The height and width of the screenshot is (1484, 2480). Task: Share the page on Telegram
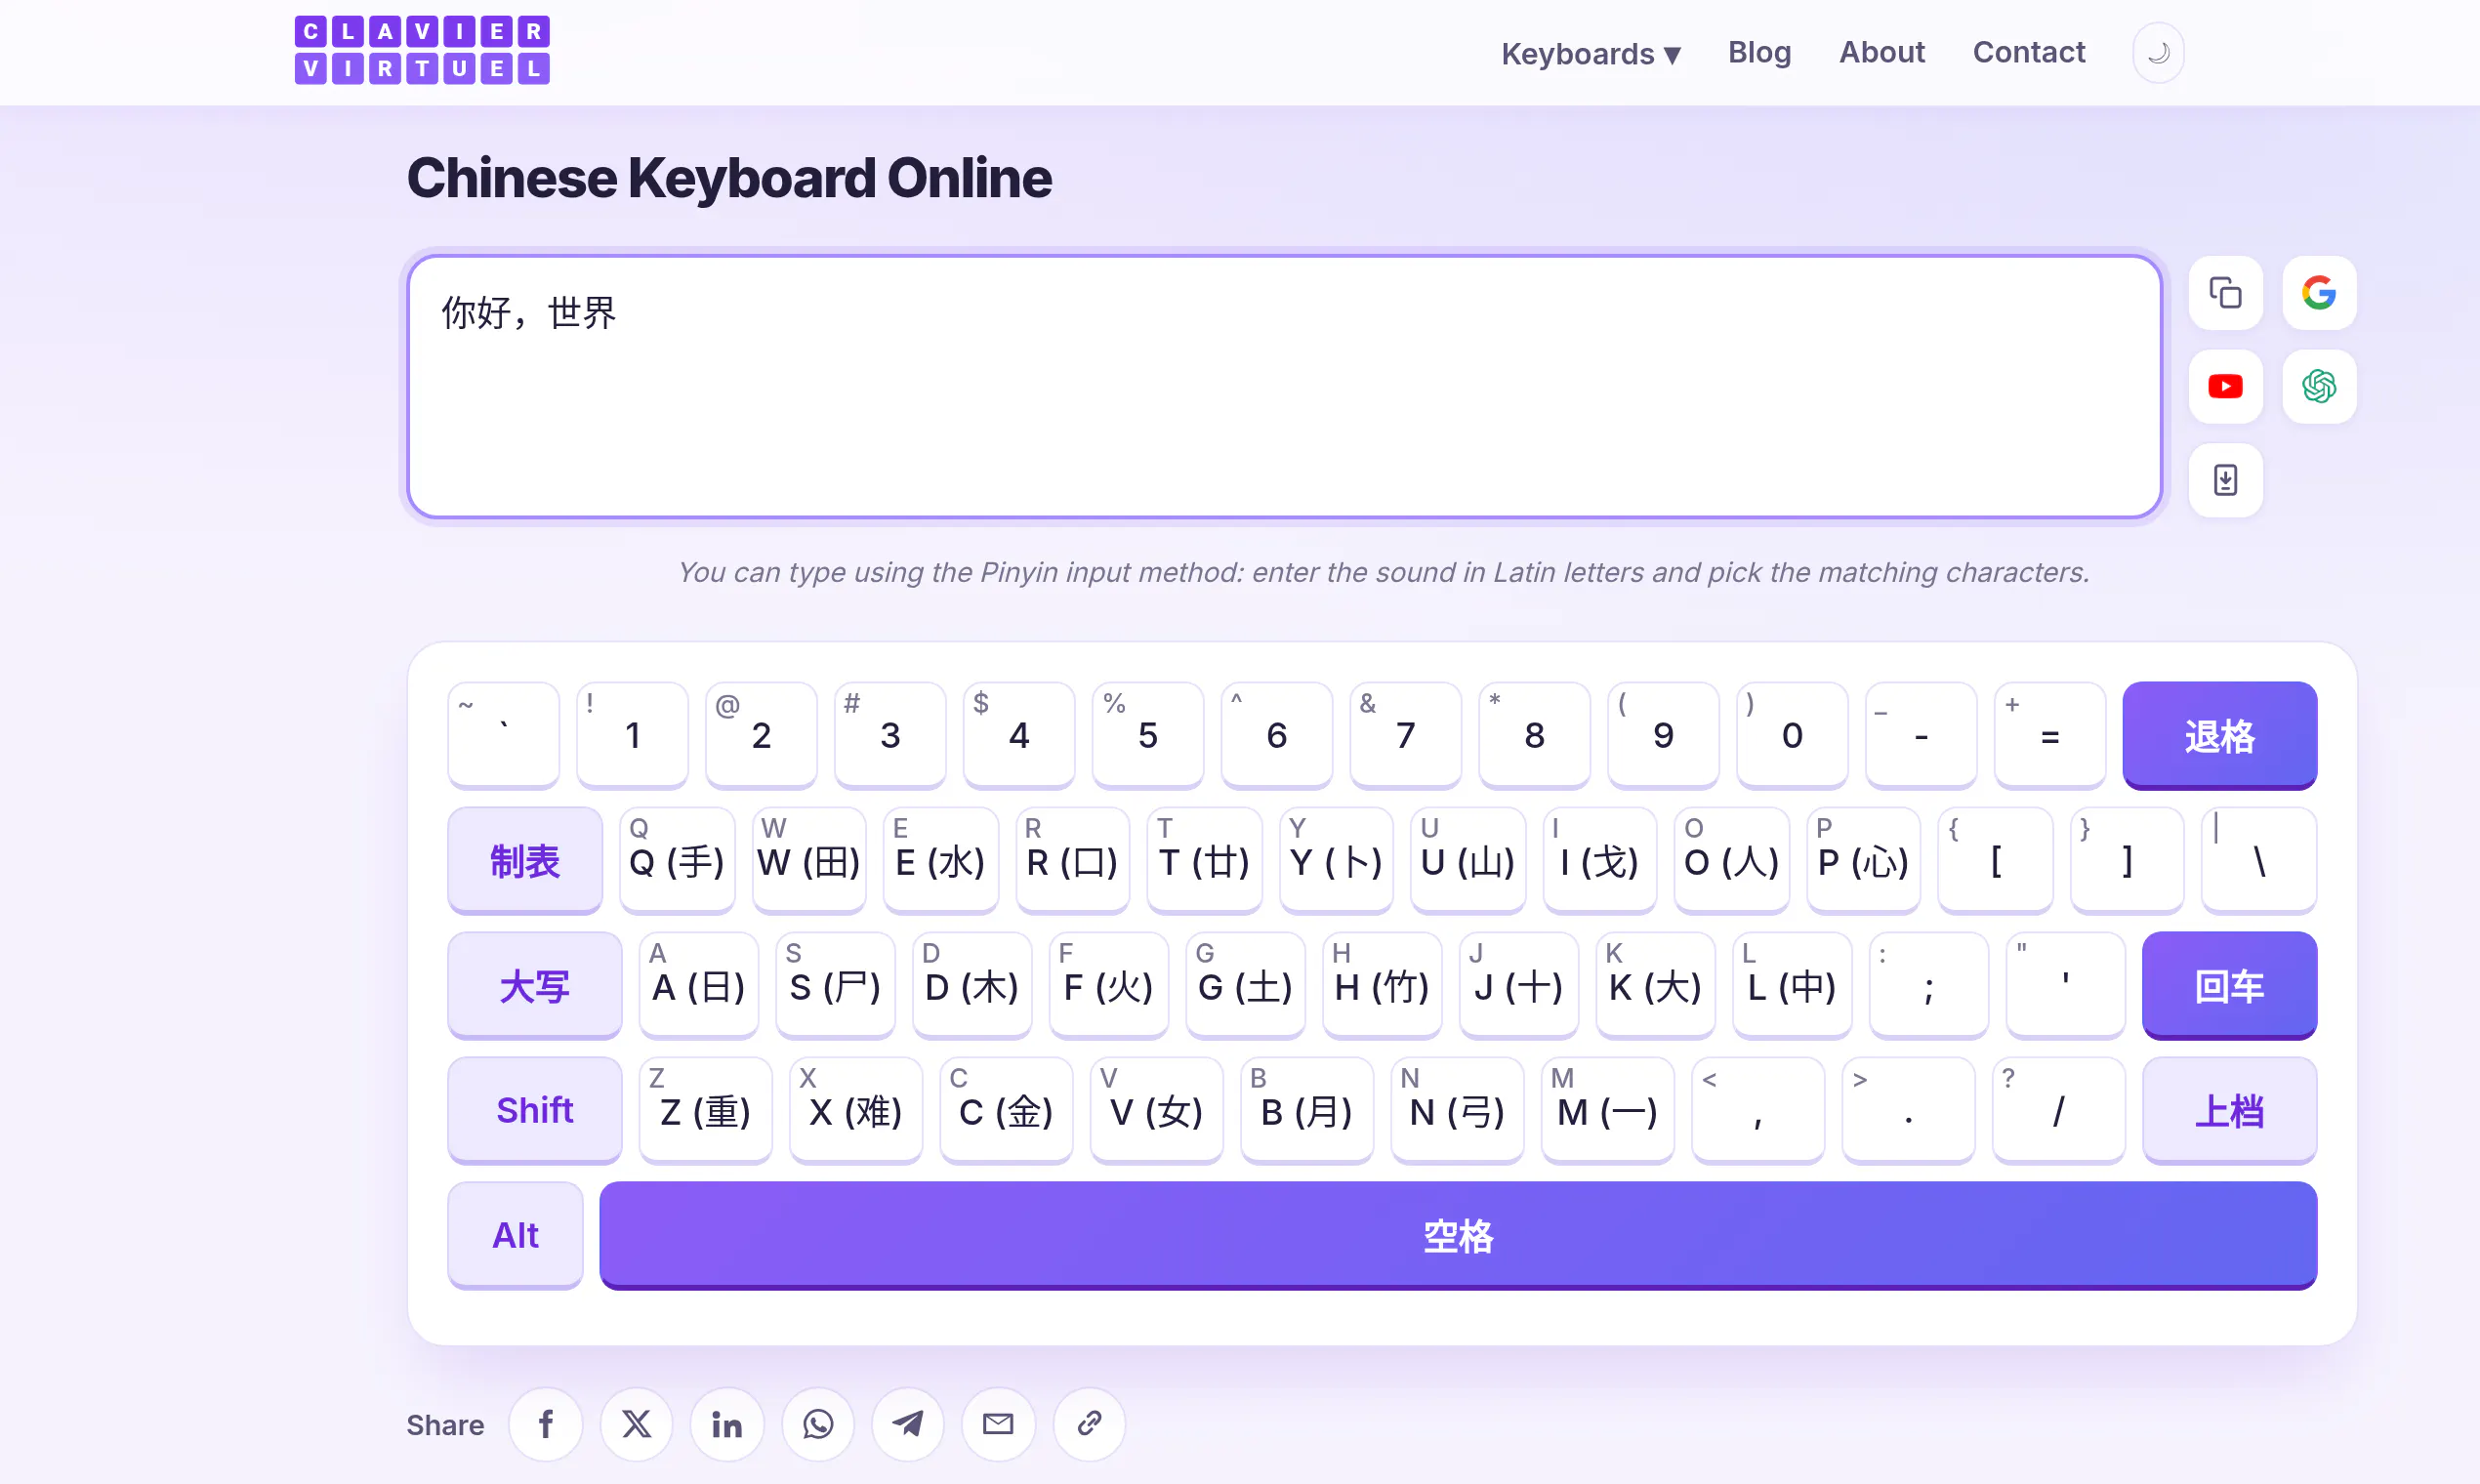[908, 1423]
